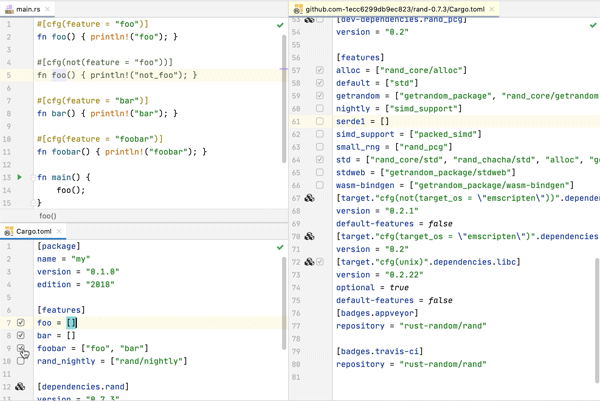This screenshot has height=401, width=600.
Task: Toggle the foo feature checkbox
Action: pos(21,323)
